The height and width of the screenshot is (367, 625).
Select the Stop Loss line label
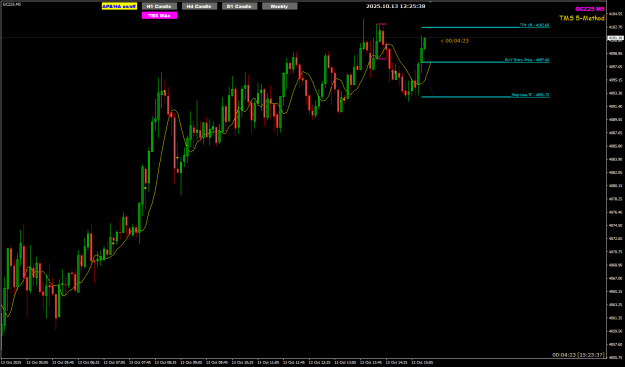[x=530, y=95]
